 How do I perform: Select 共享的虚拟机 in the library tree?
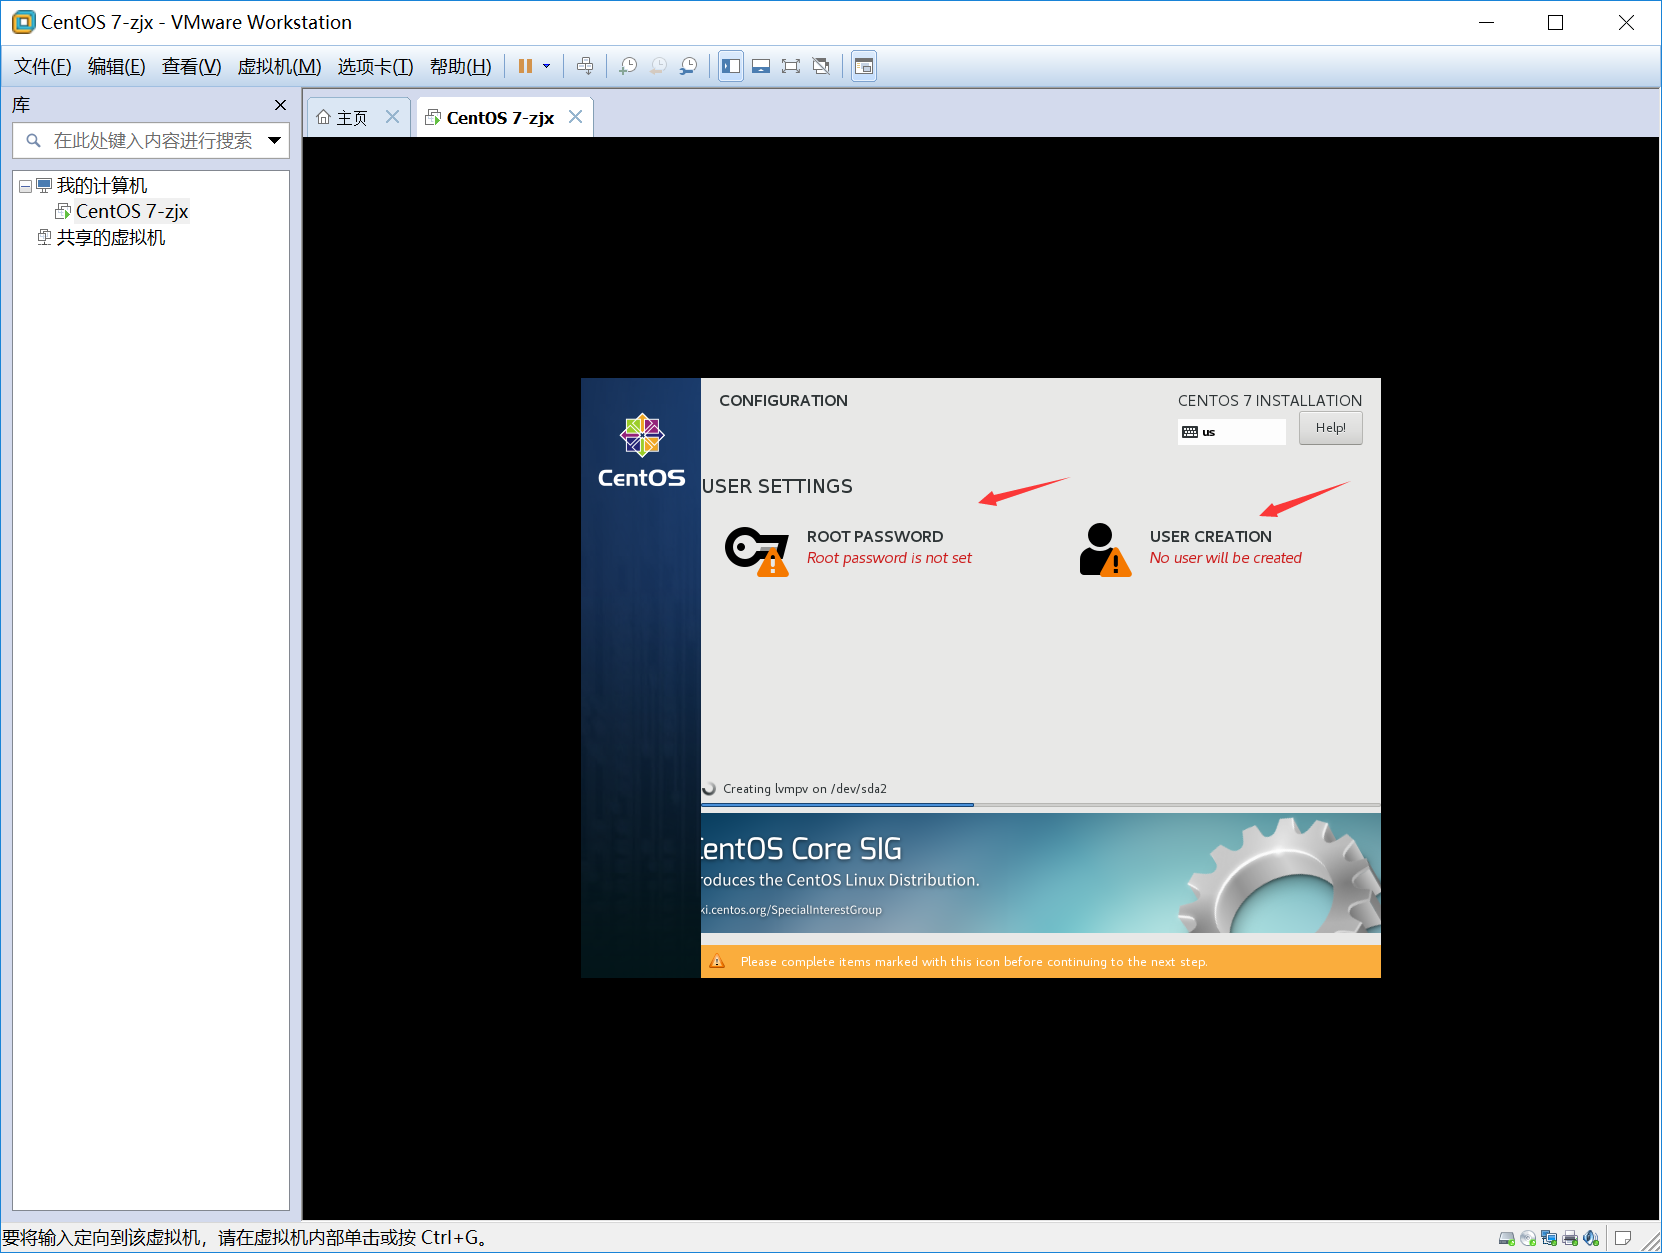click(110, 237)
